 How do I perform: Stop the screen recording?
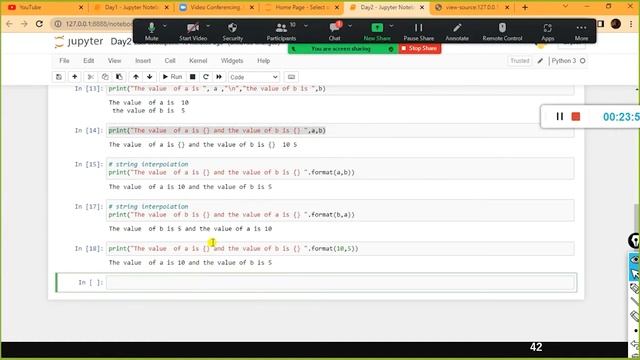tap(576, 117)
